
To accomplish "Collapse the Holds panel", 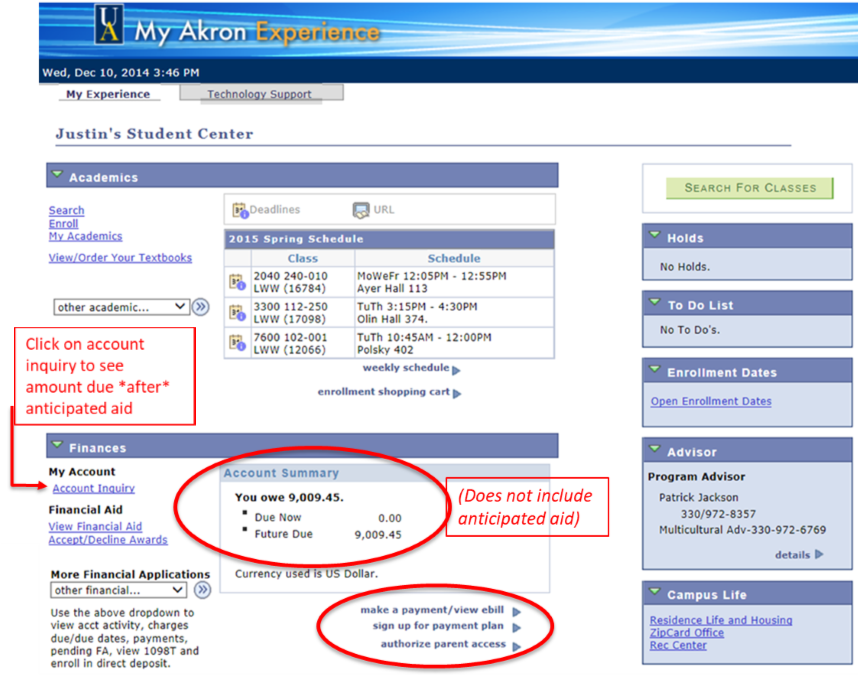I will [654, 235].
